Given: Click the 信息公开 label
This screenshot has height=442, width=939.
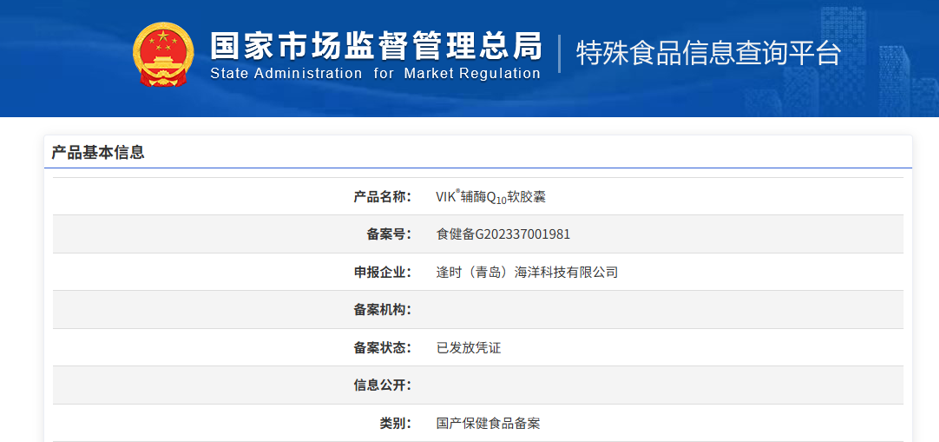Looking at the screenshot, I should [383, 385].
